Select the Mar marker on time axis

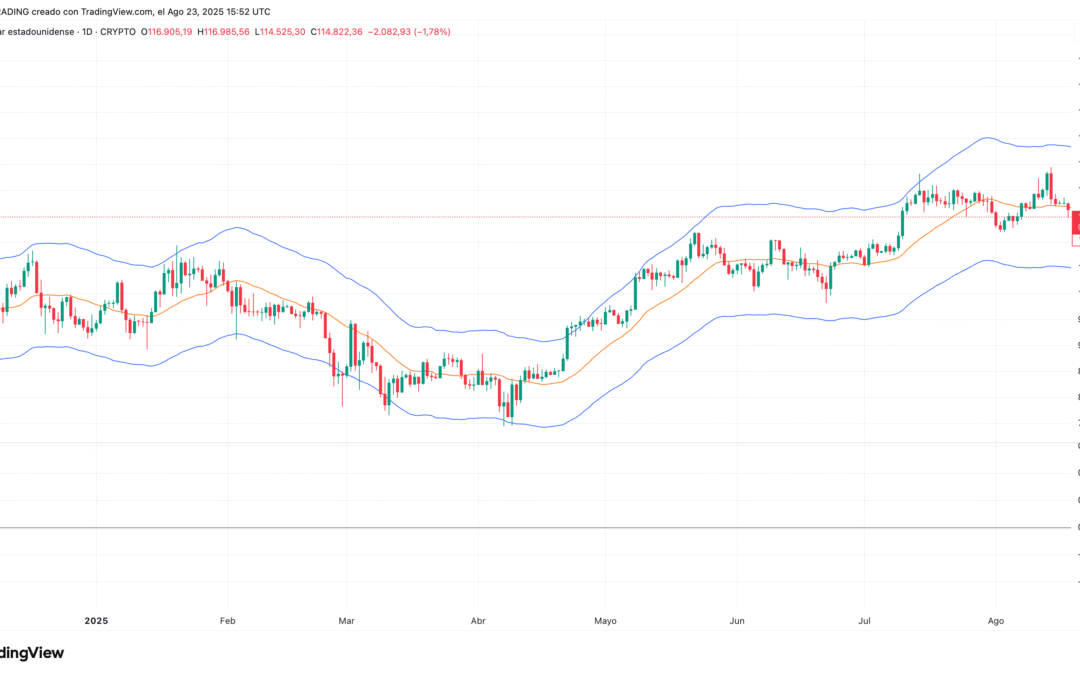(346, 621)
